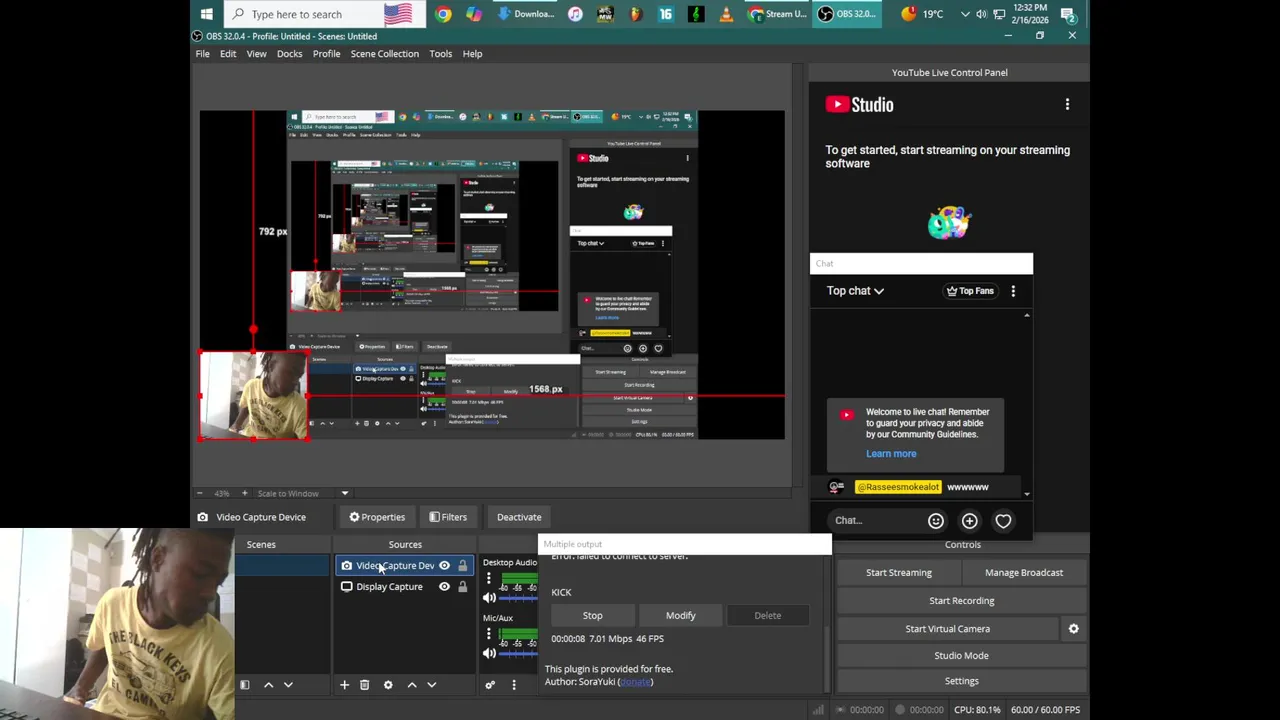Click Start Streaming button
The height and width of the screenshot is (720, 1280).
899,573
